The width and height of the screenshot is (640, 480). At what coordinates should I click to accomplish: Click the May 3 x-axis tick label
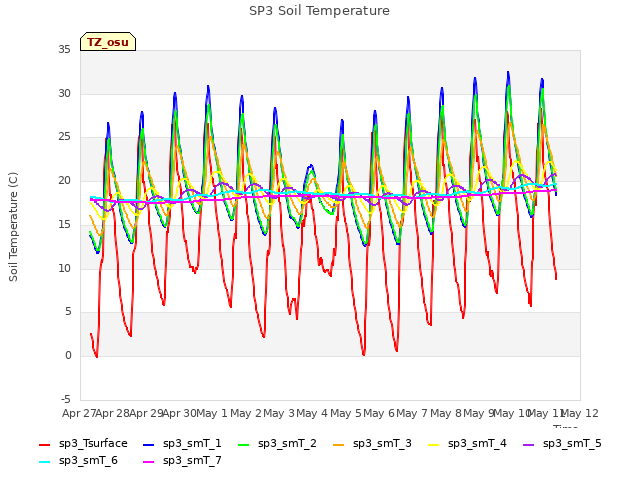[279, 413]
